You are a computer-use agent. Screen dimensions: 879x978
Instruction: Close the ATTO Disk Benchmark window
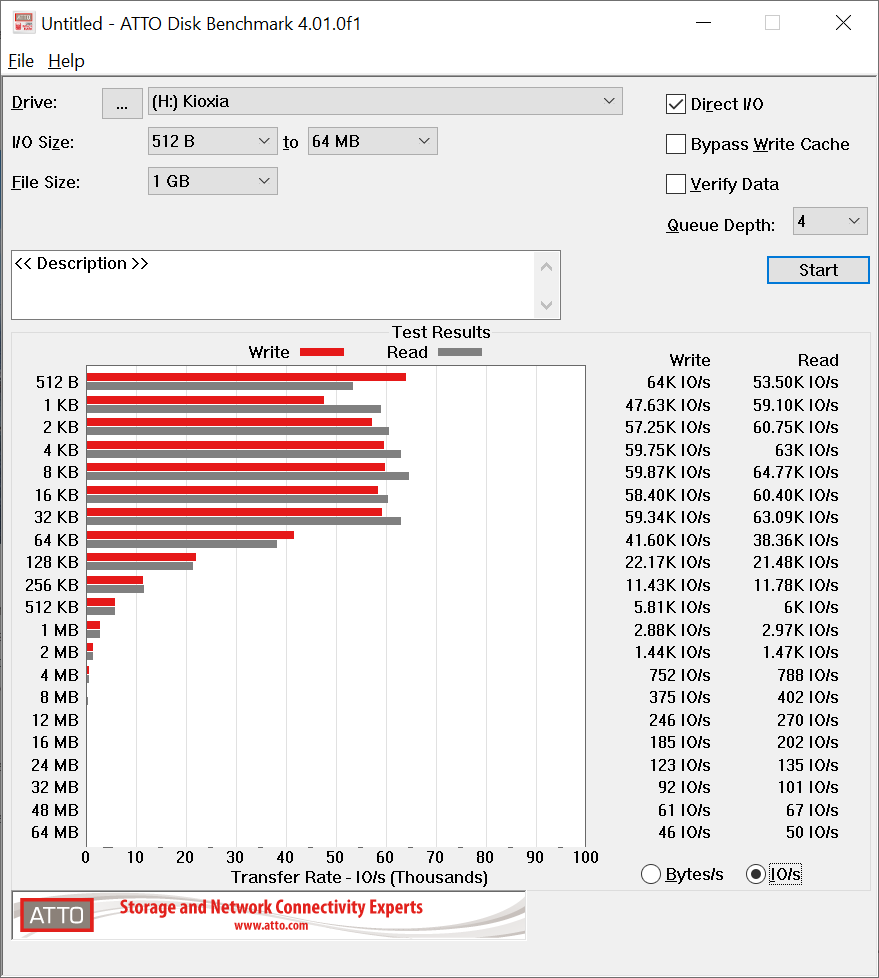pos(843,23)
